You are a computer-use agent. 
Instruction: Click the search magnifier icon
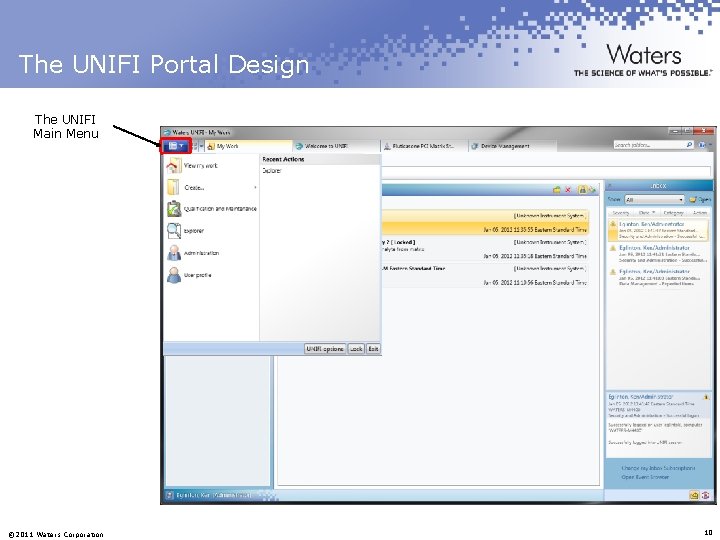coord(689,145)
